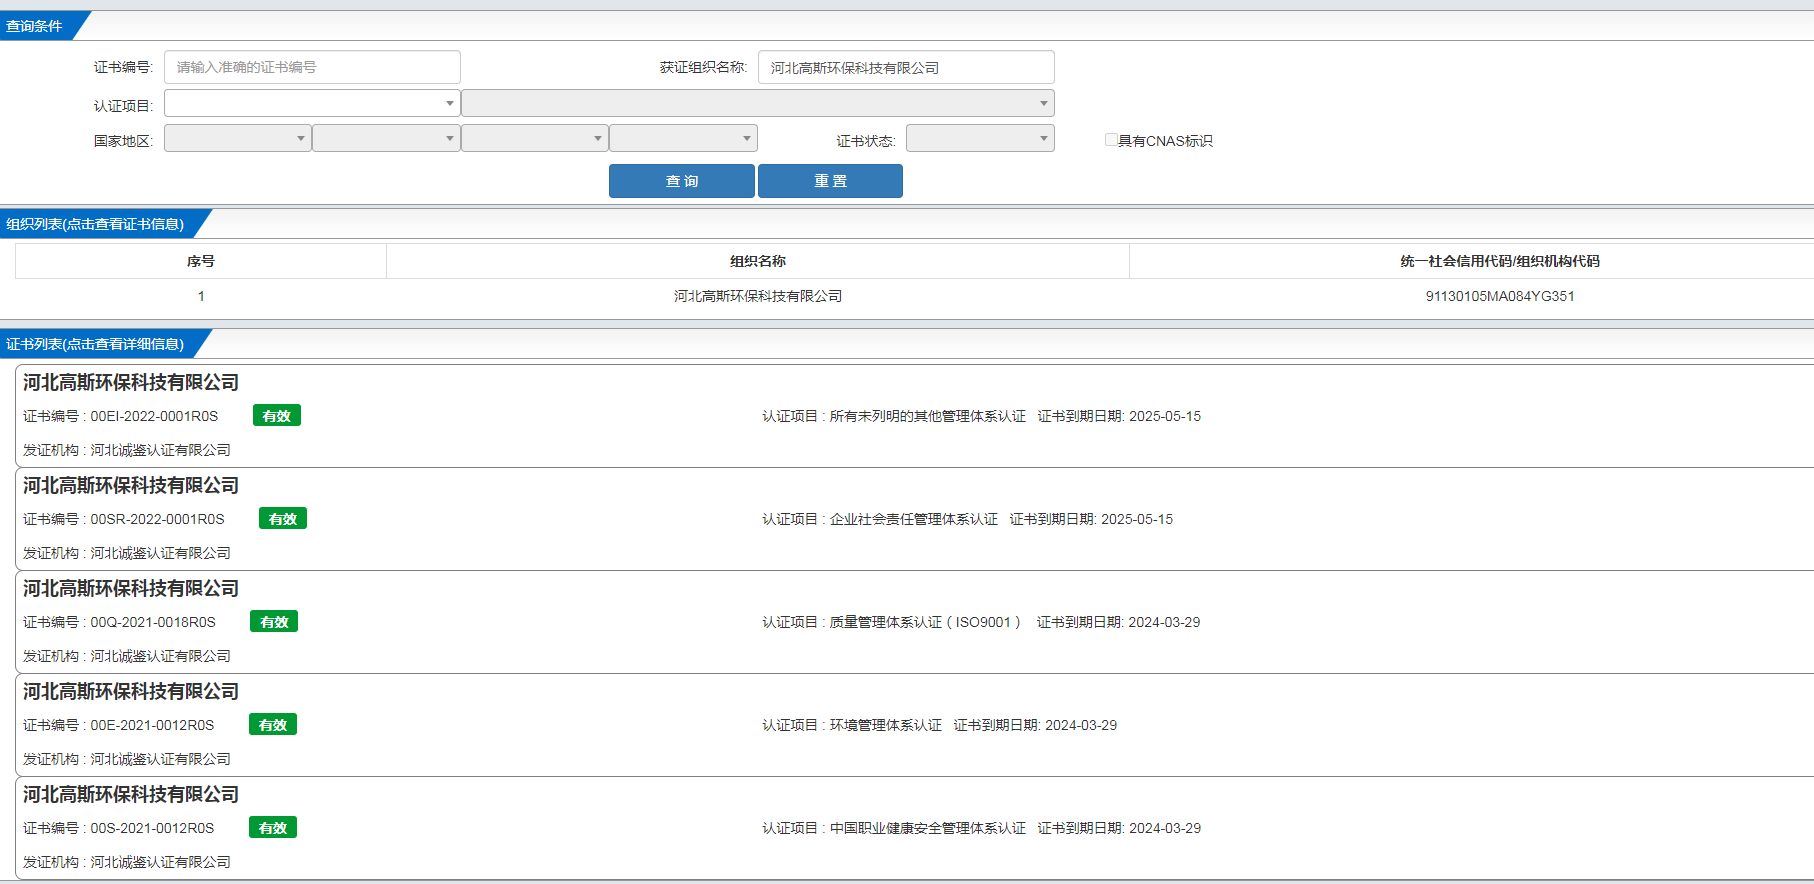The width and height of the screenshot is (1814, 884).
Task: Click the company title above certificate 00Q-2021-0018R0S
Action: point(131,588)
